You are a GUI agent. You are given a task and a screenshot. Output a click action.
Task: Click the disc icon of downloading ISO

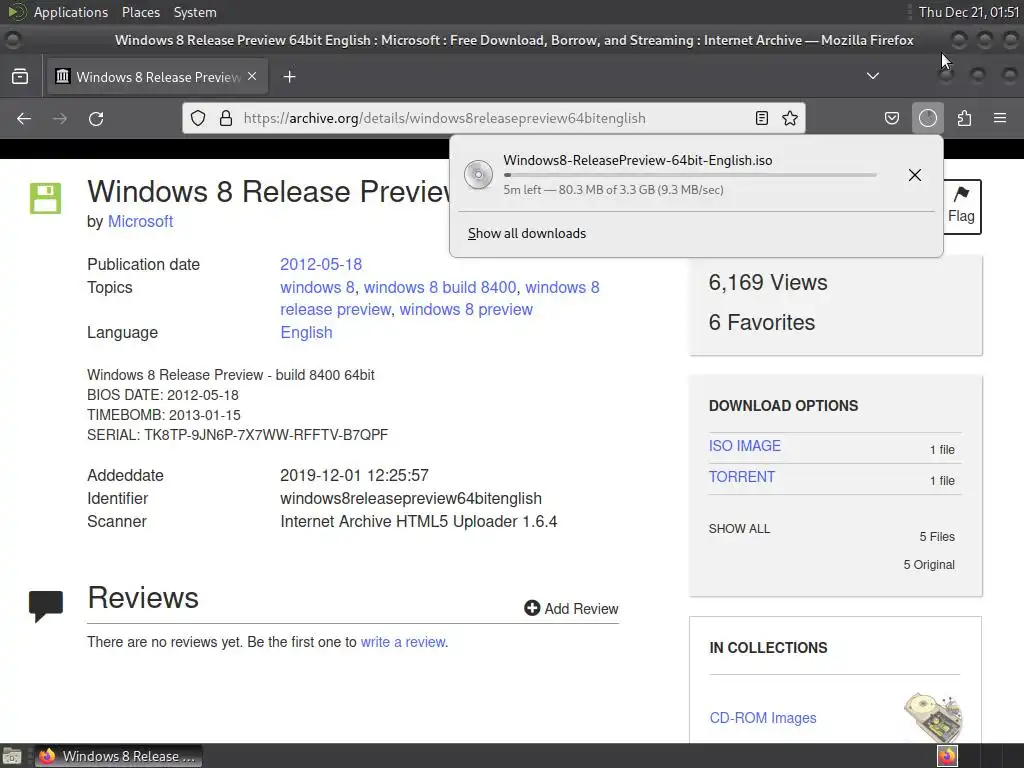[x=478, y=174]
